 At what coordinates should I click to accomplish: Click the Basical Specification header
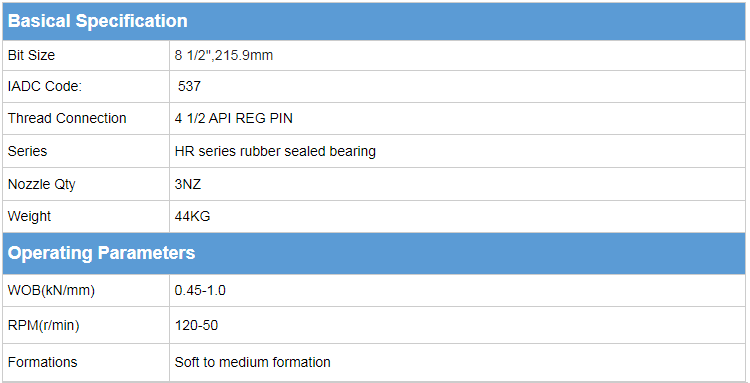coord(375,21)
